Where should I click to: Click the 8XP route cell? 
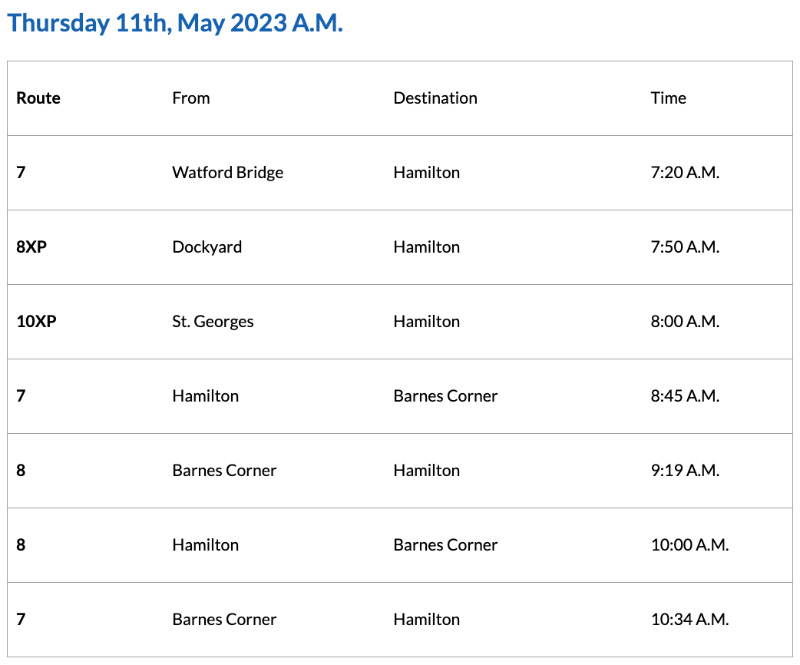[x=31, y=247]
